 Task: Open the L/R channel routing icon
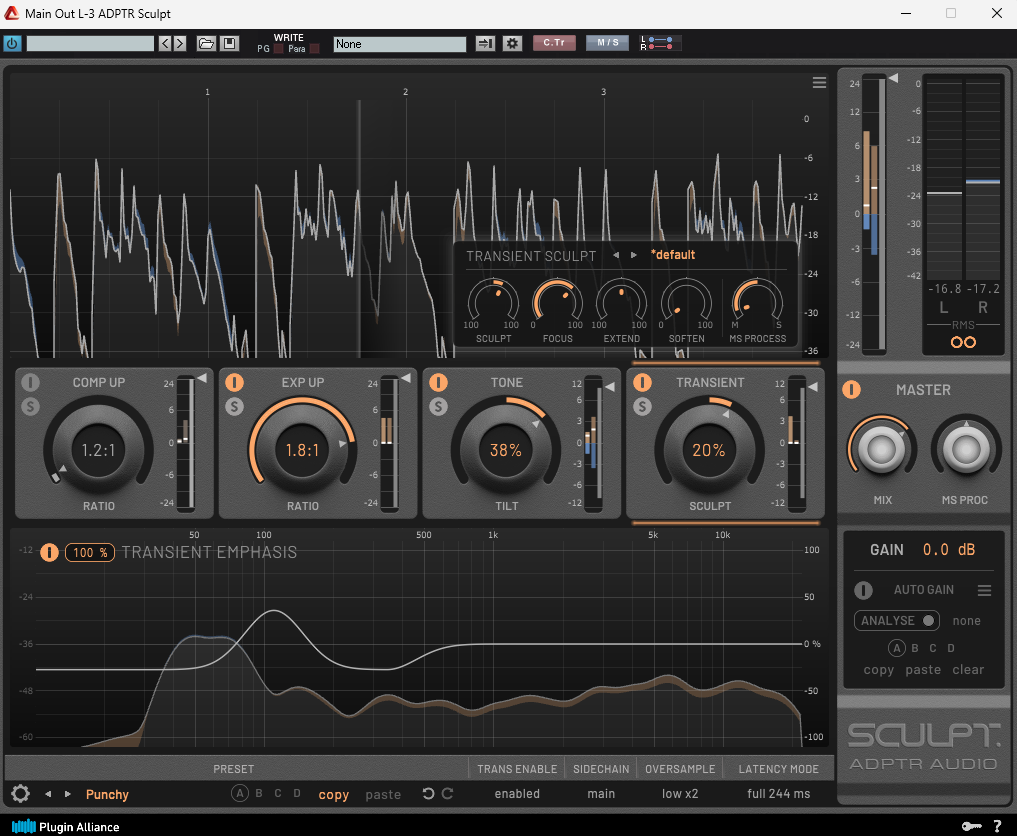660,43
